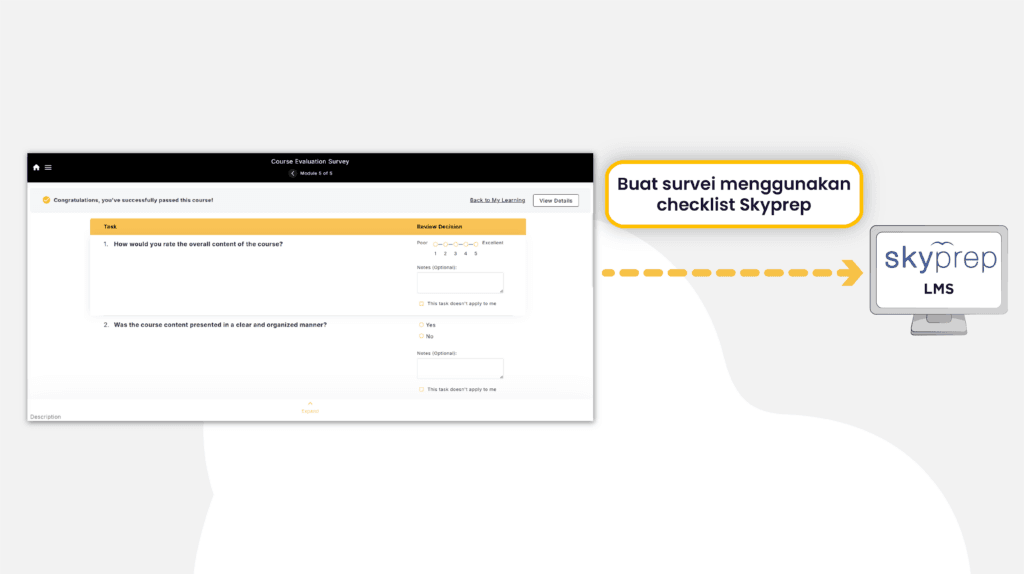Click the "Excellent" label on the rating scale
The height and width of the screenshot is (574, 1024).
click(492, 243)
